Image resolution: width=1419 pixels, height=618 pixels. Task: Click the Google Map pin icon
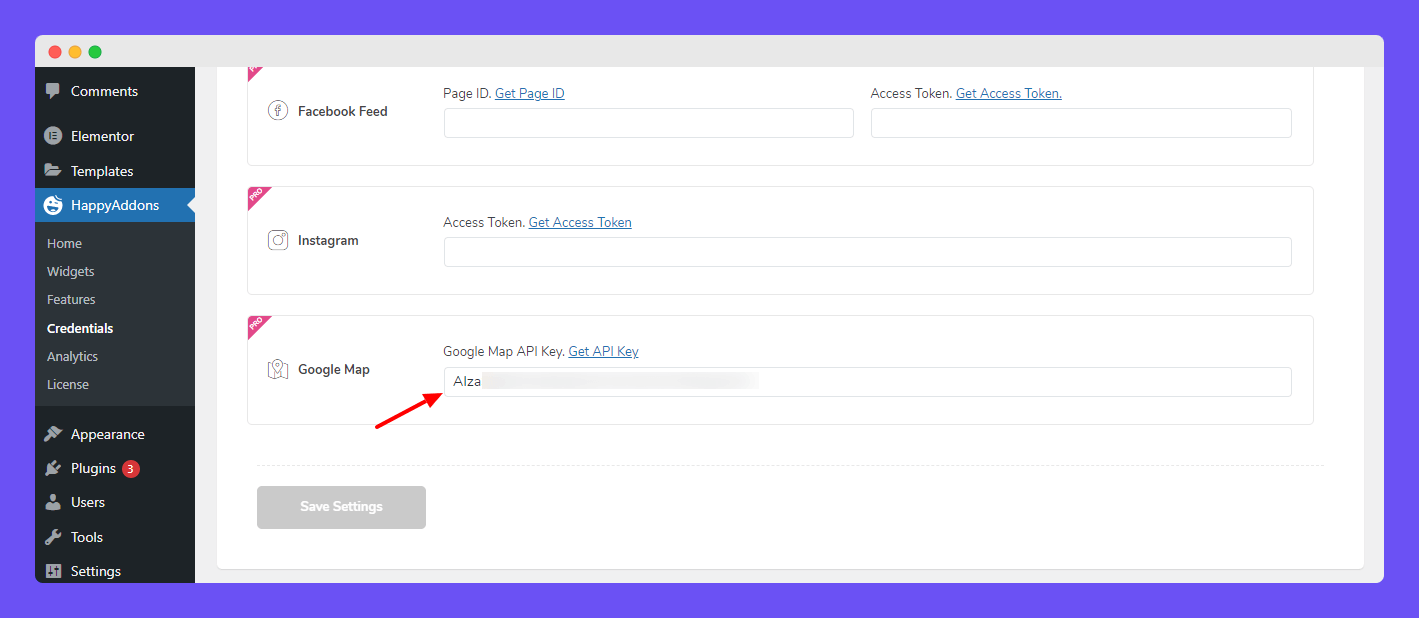point(278,369)
